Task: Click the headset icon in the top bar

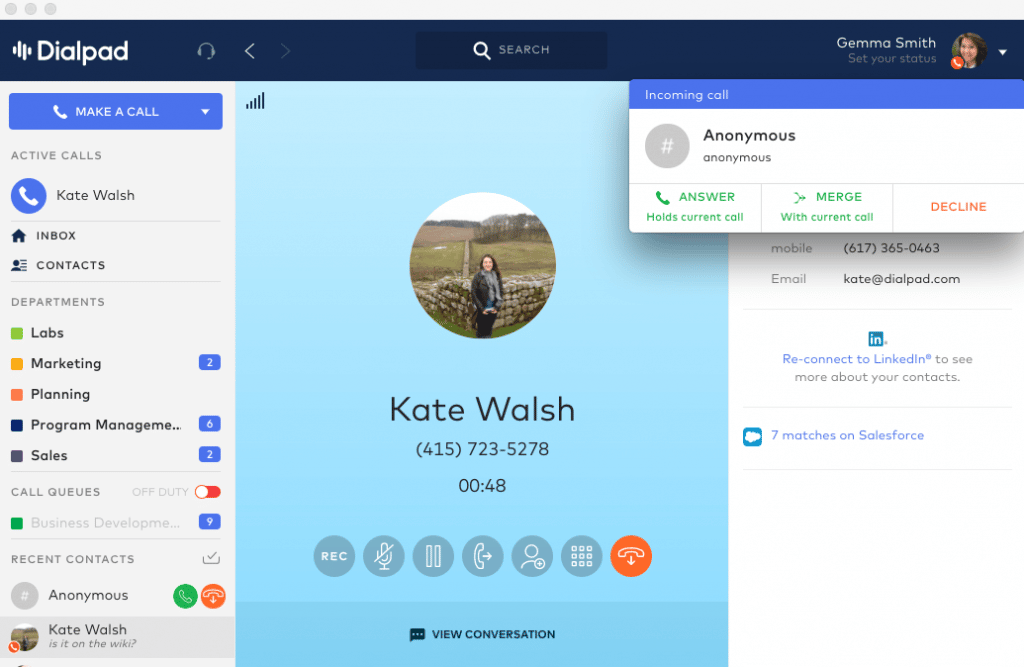Action: (x=206, y=50)
